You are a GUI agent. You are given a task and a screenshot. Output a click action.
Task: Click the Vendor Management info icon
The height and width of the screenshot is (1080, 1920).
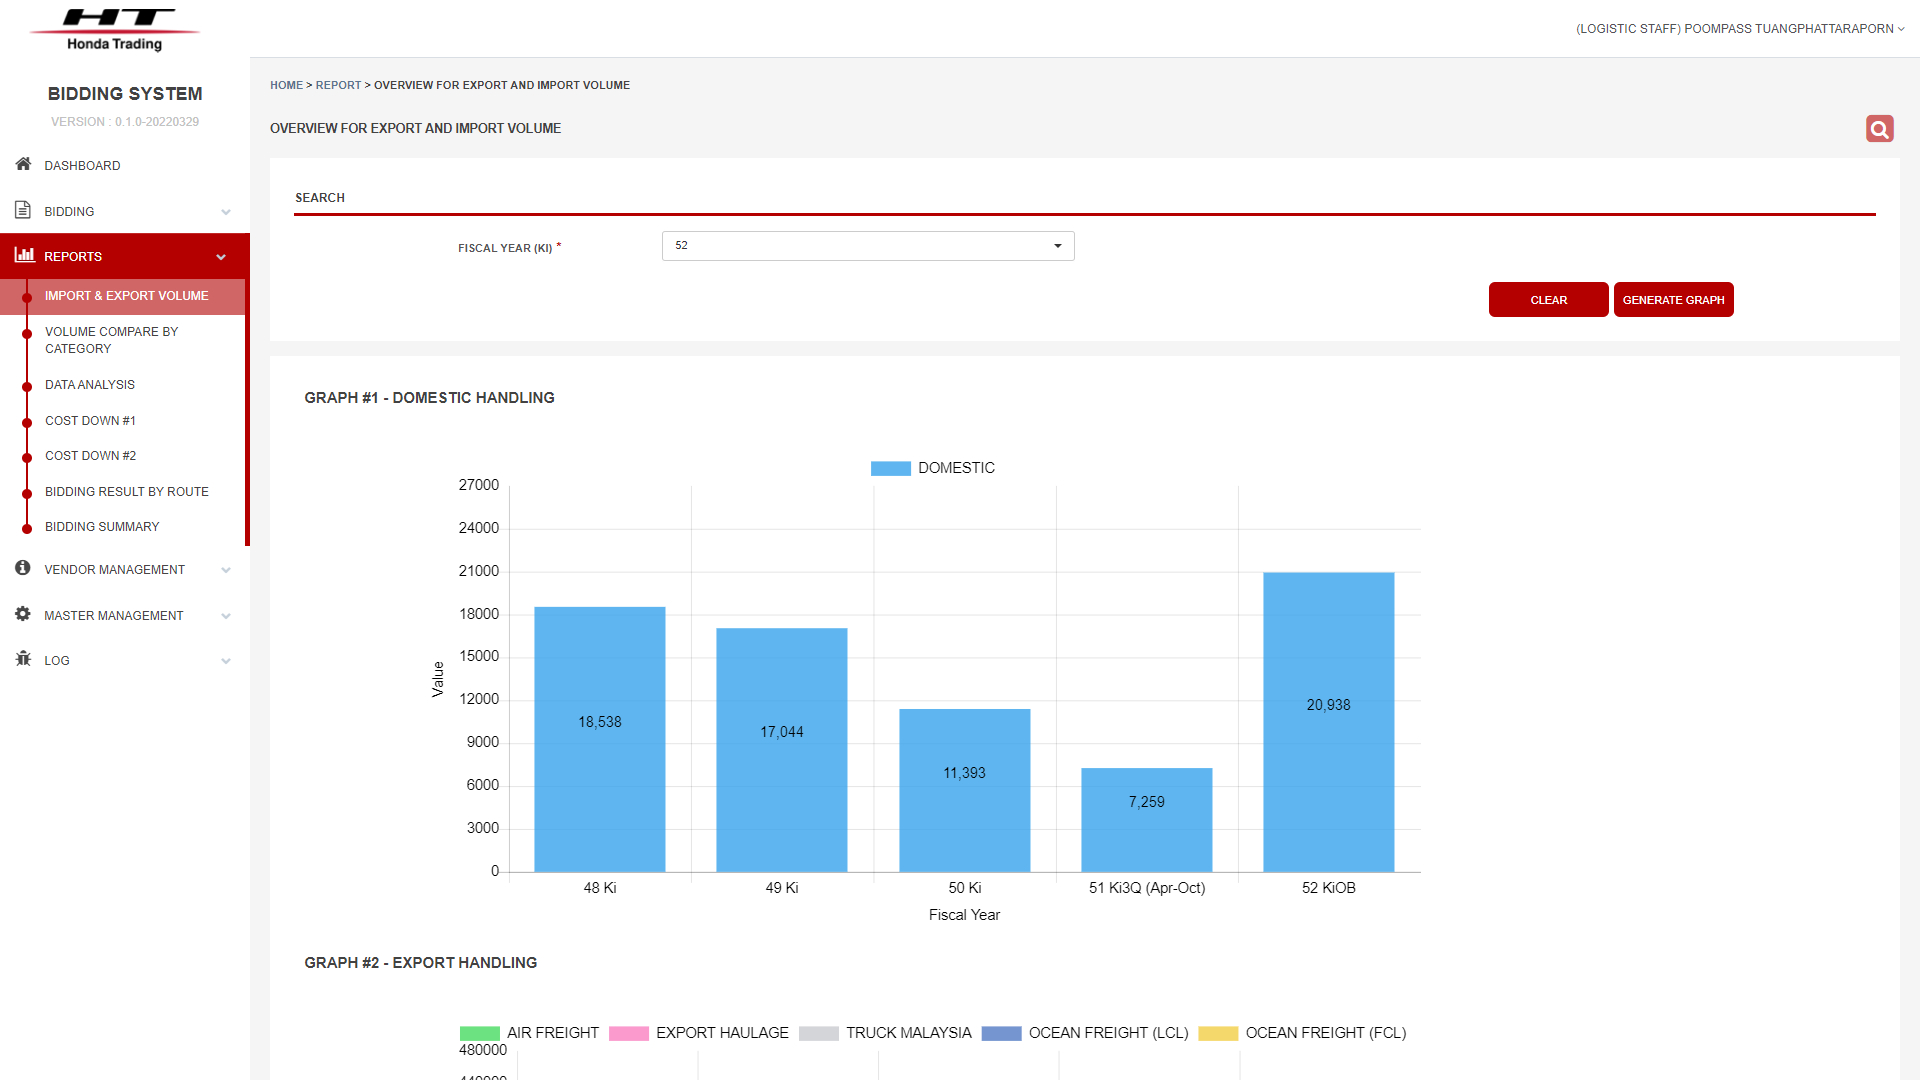point(23,568)
